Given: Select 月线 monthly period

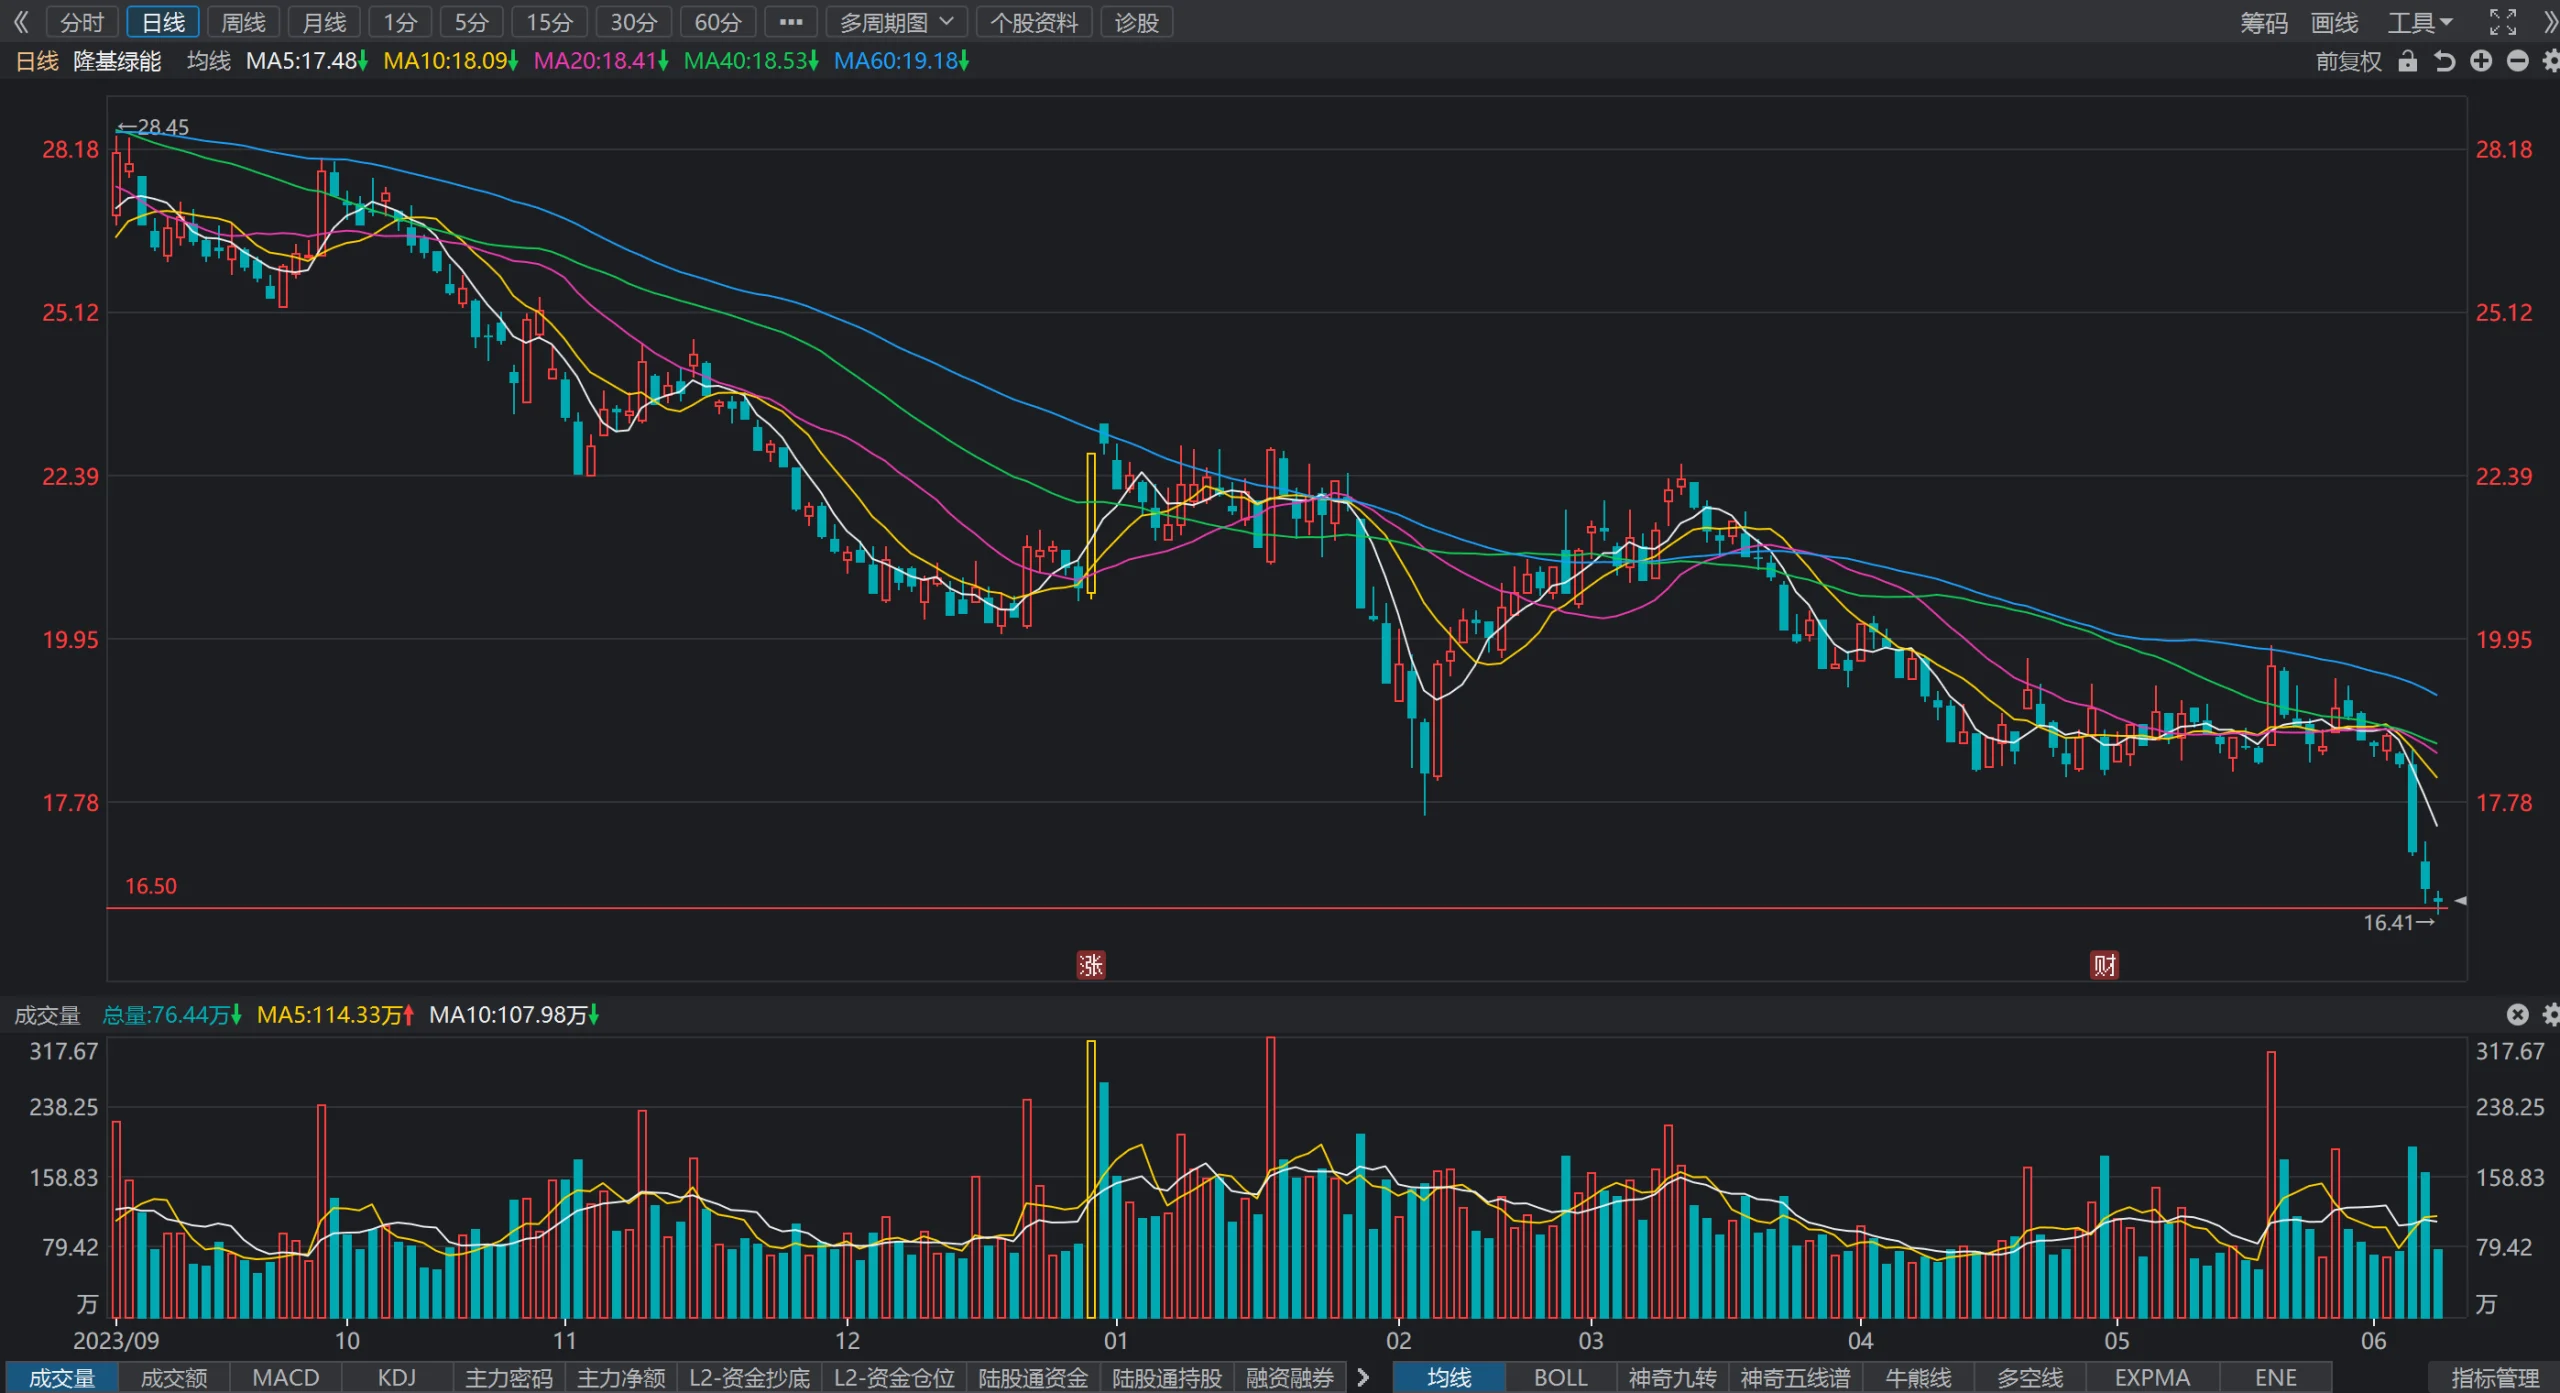Looking at the screenshot, I should (324, 22).
